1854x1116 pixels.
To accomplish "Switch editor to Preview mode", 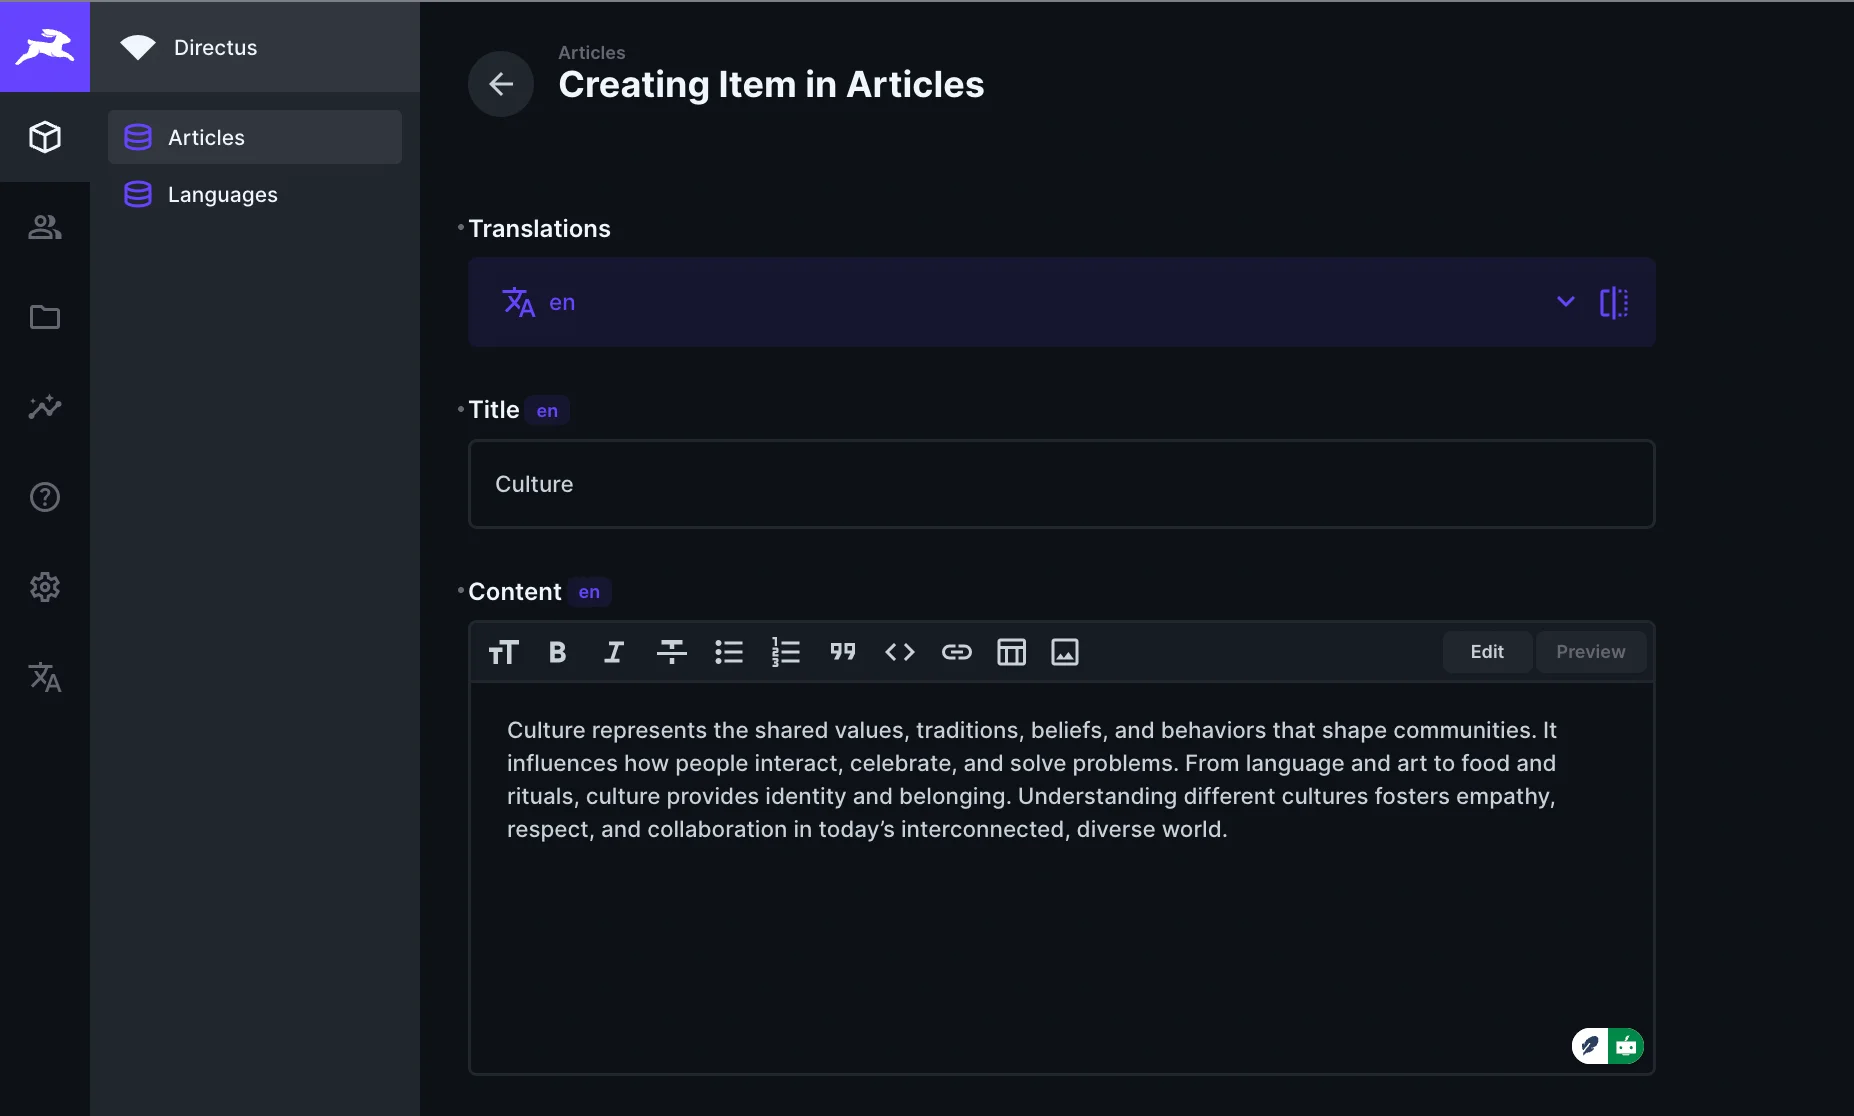I will 1590,652.
